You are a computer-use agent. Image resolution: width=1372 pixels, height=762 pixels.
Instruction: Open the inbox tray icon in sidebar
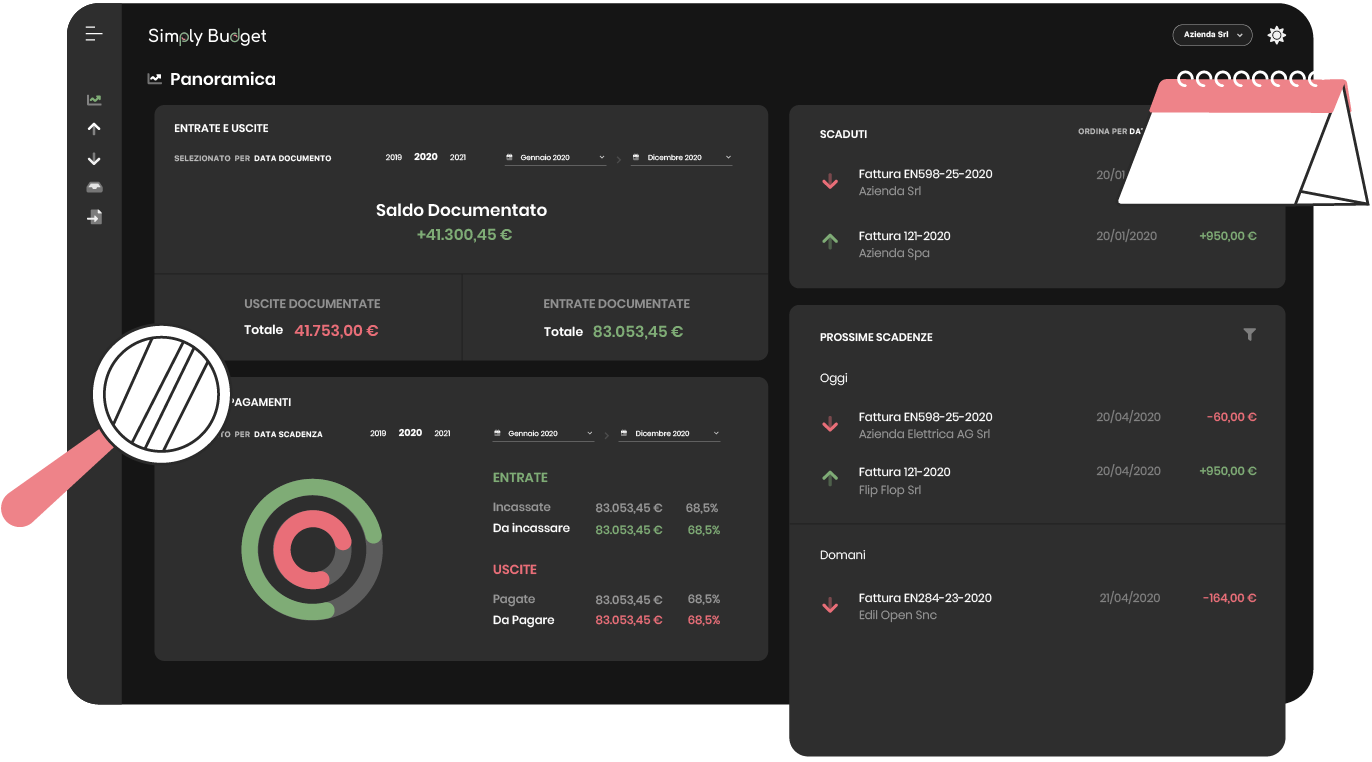(x=94, y=187)
